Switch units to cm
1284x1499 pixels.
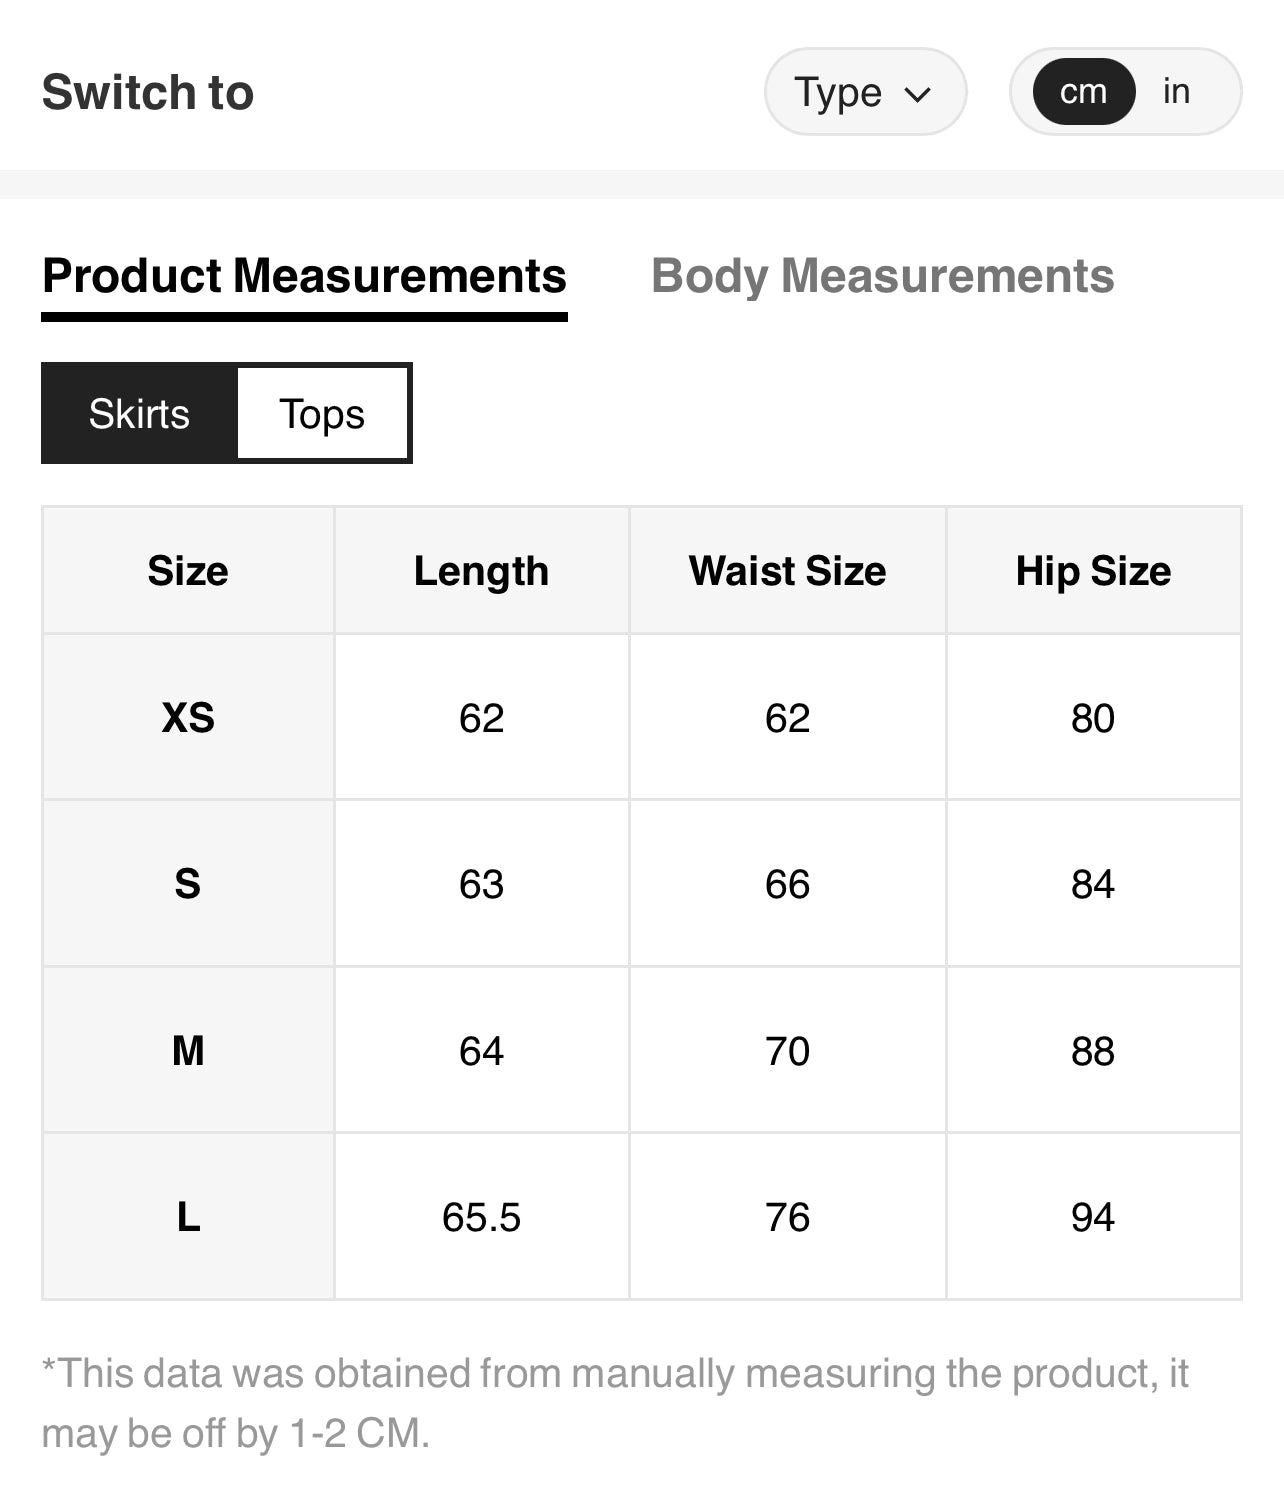[x=1083, y=92]
